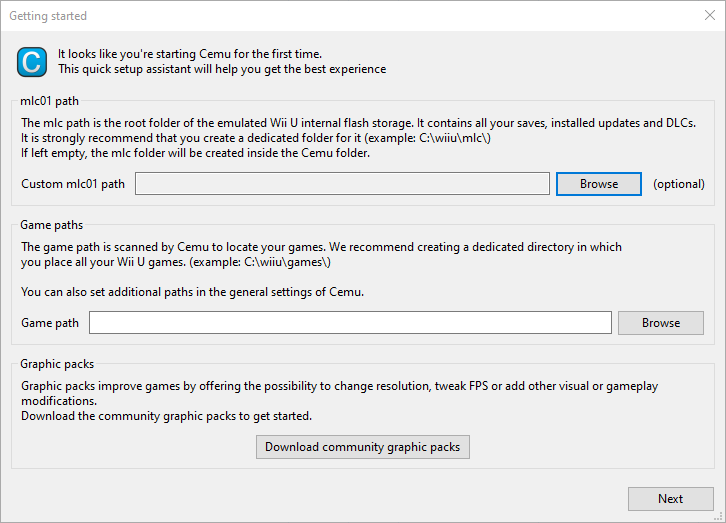Click the line "It is strongly recommend that you create"
The width and height of the screenshot is (726, 523).
point(256,138)
